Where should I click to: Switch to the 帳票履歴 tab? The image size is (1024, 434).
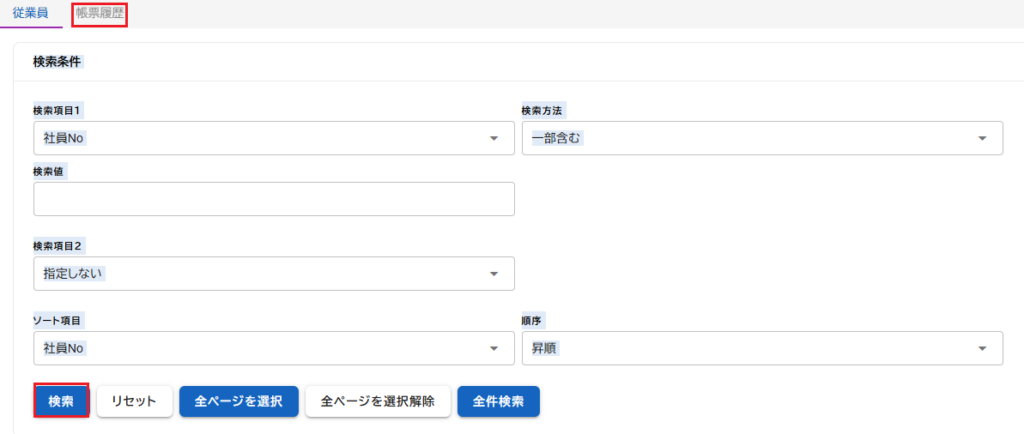[100, 13]
